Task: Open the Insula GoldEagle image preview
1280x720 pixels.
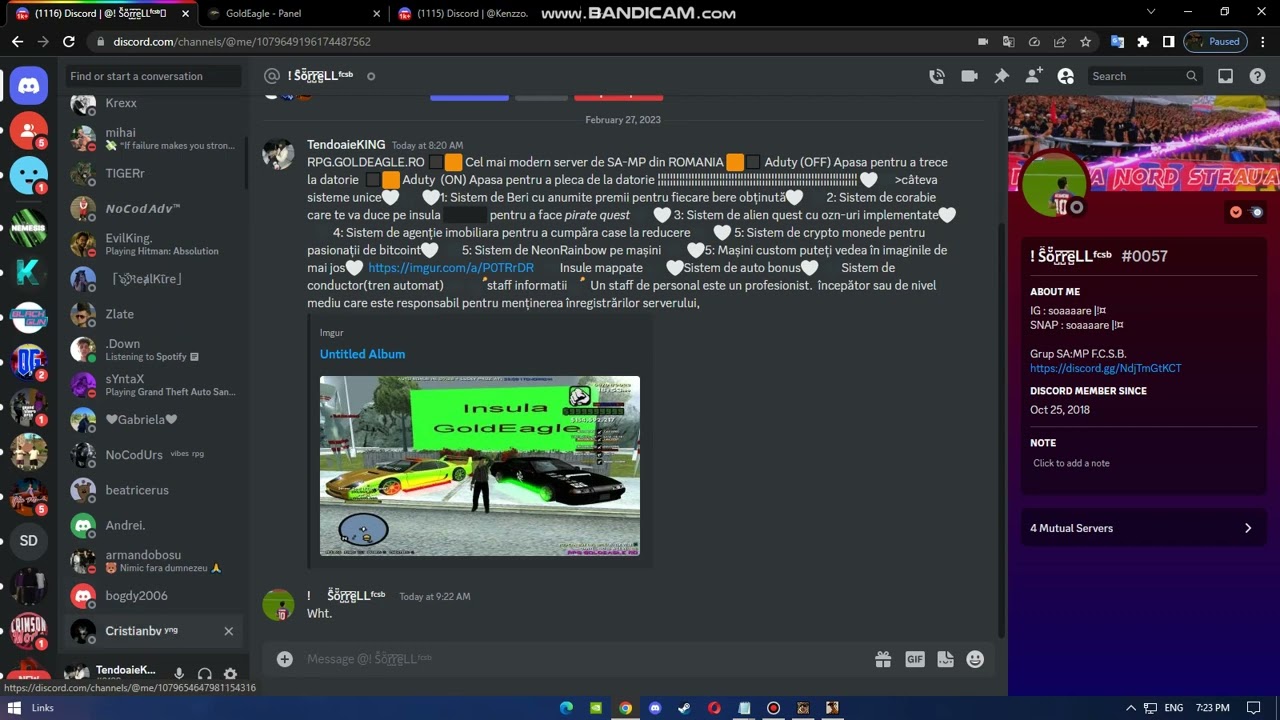Action: [480, 466]
